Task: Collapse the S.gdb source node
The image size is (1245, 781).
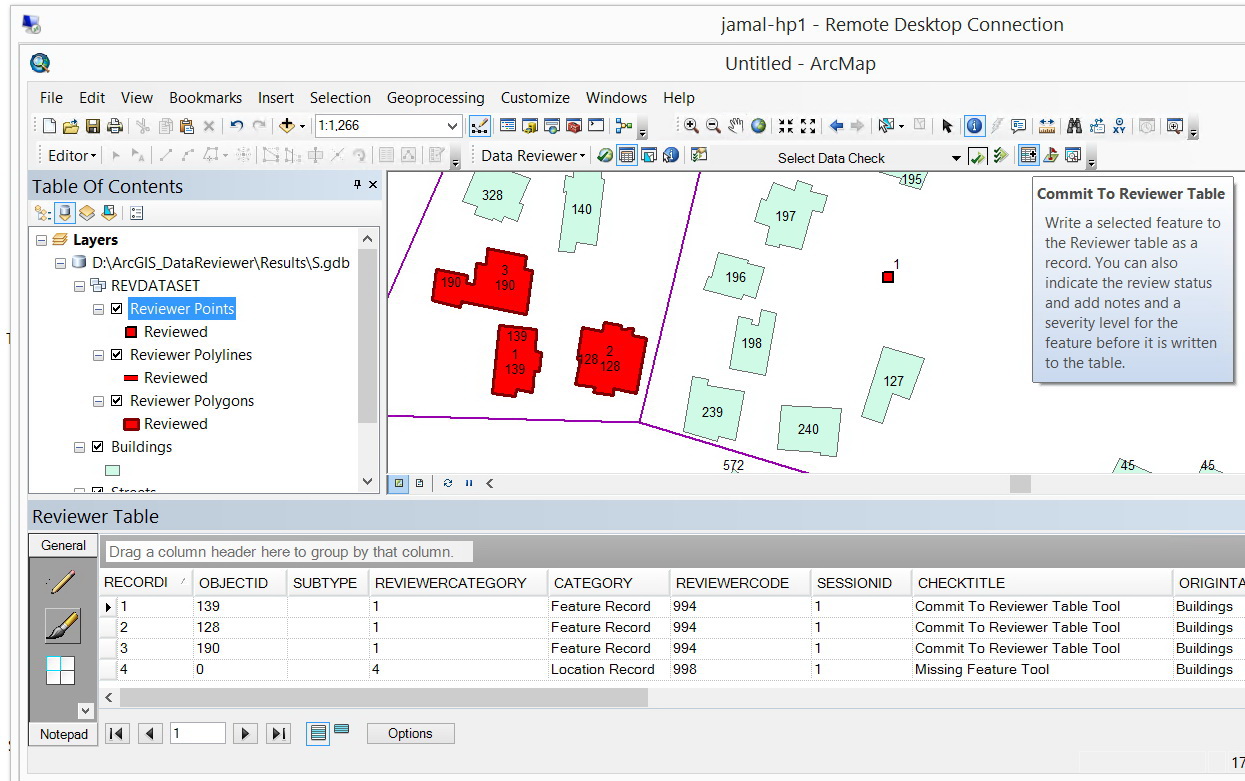Action: coord(60,263)
